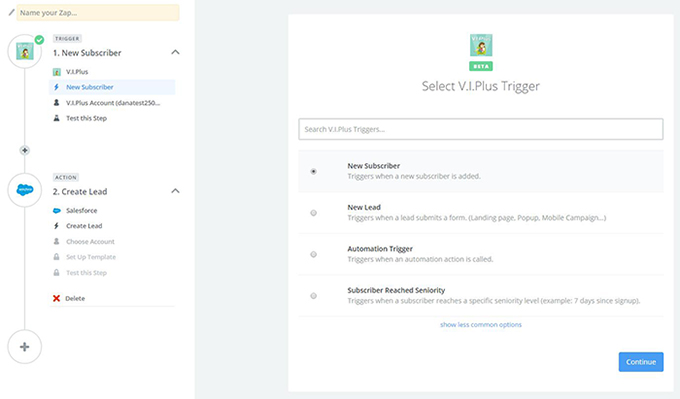
Task: Open the Salesforce app substep
Action: point(82,210)
